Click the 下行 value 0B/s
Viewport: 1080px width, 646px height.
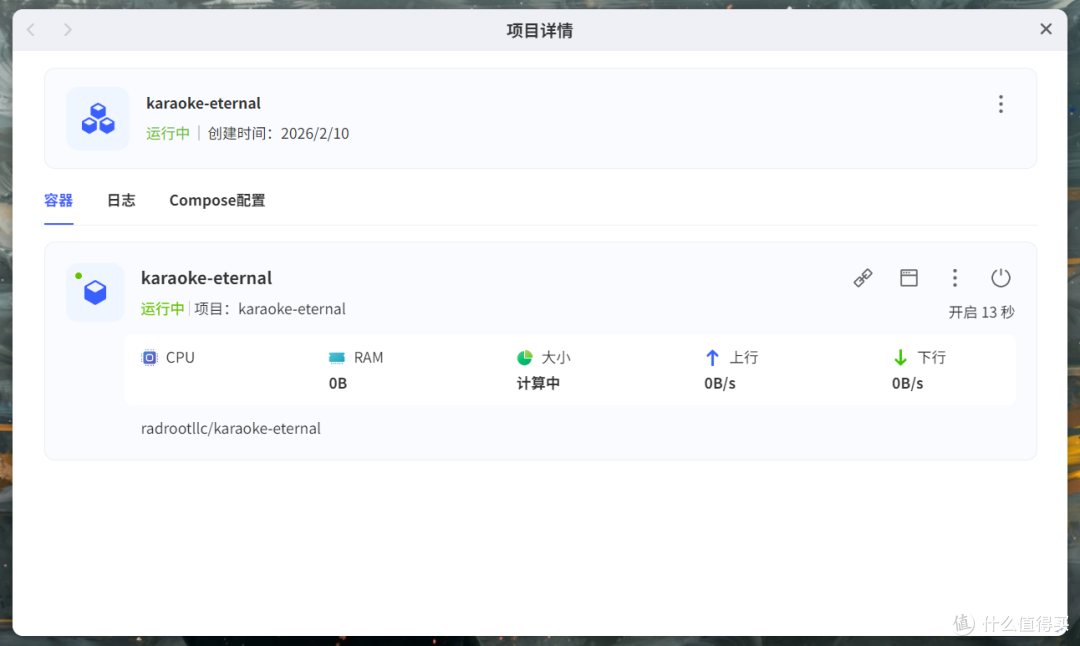(x=907, y=384)
